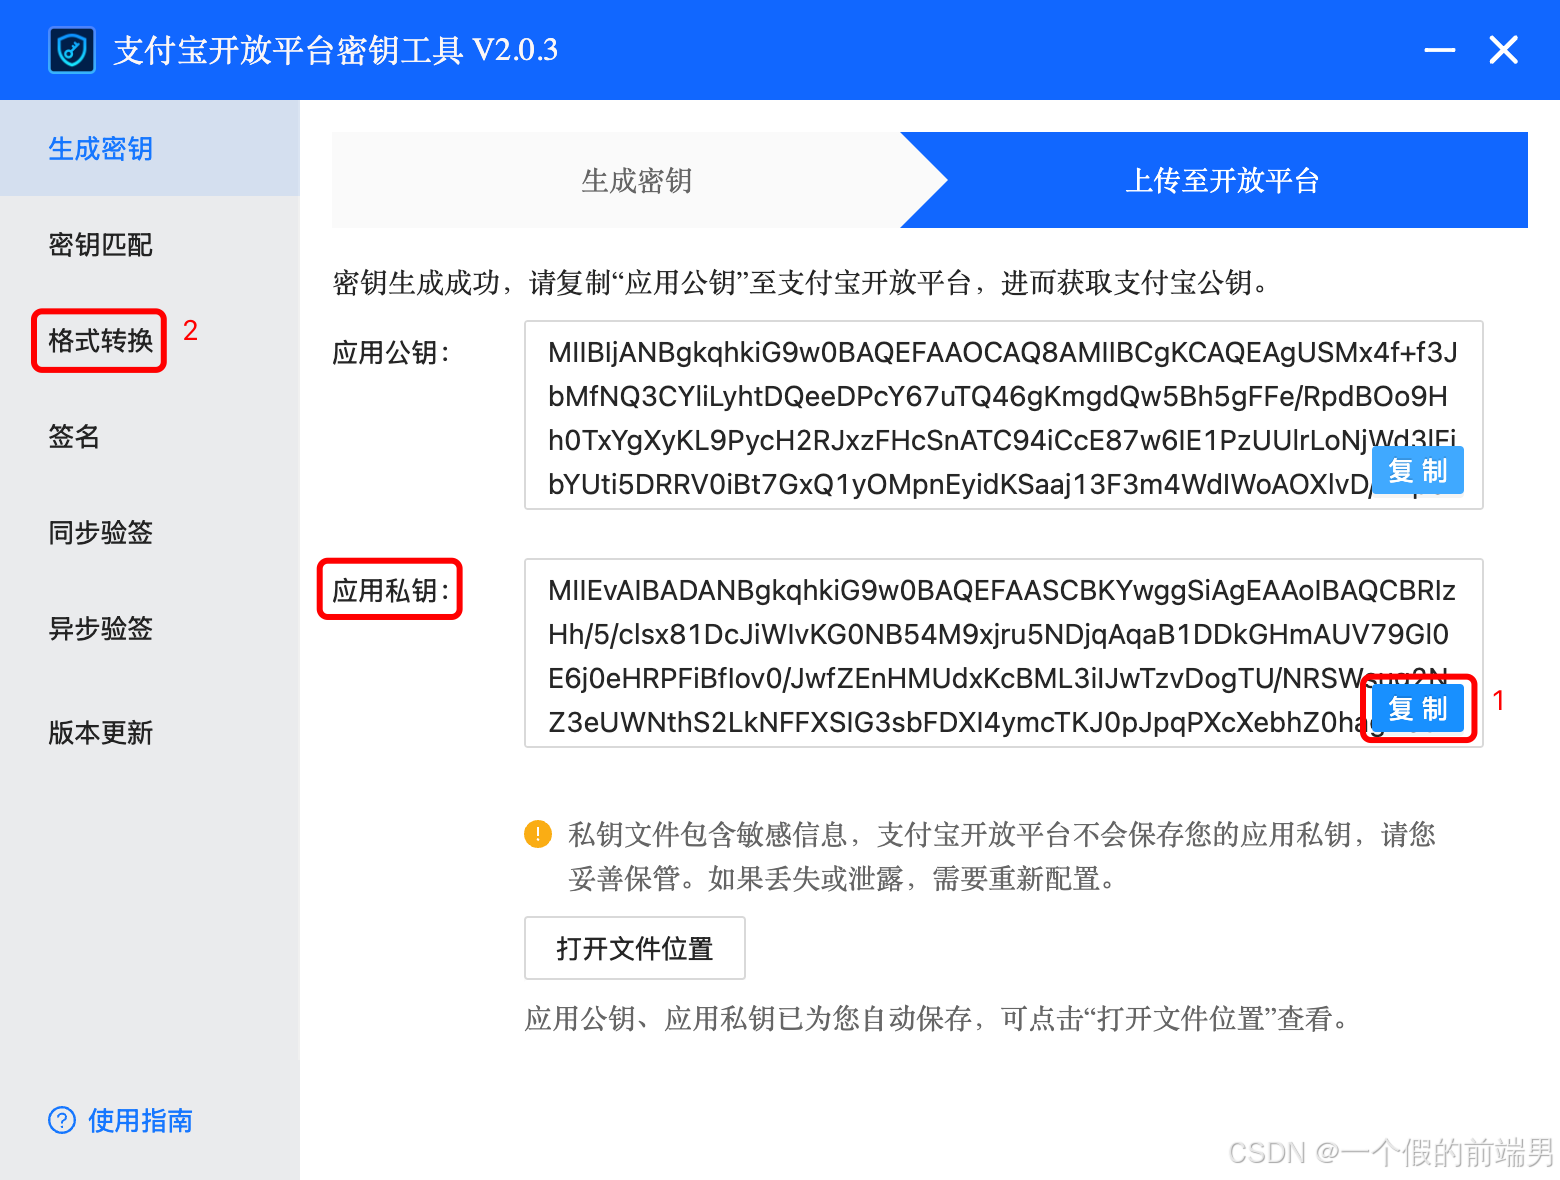The image size is (1560, 1180).
Task: Click inside the 应用私钥 text box
Action: tap(1003, 653)
